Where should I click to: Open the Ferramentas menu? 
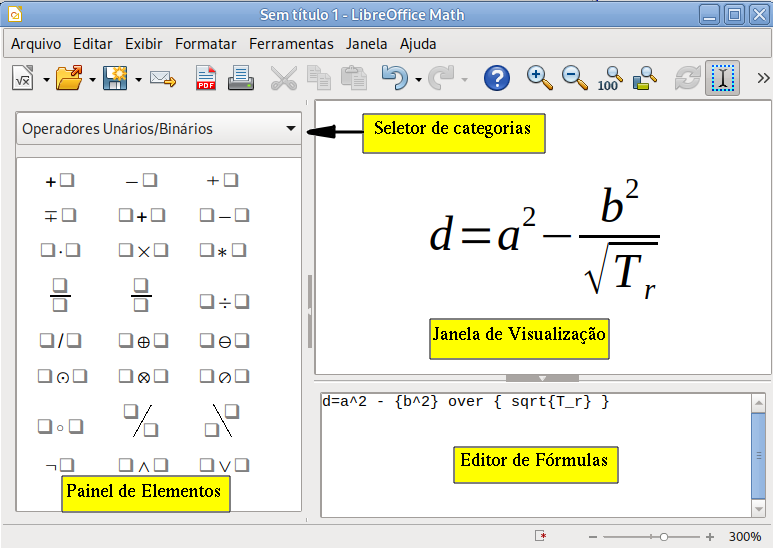[x=291, y=44]
